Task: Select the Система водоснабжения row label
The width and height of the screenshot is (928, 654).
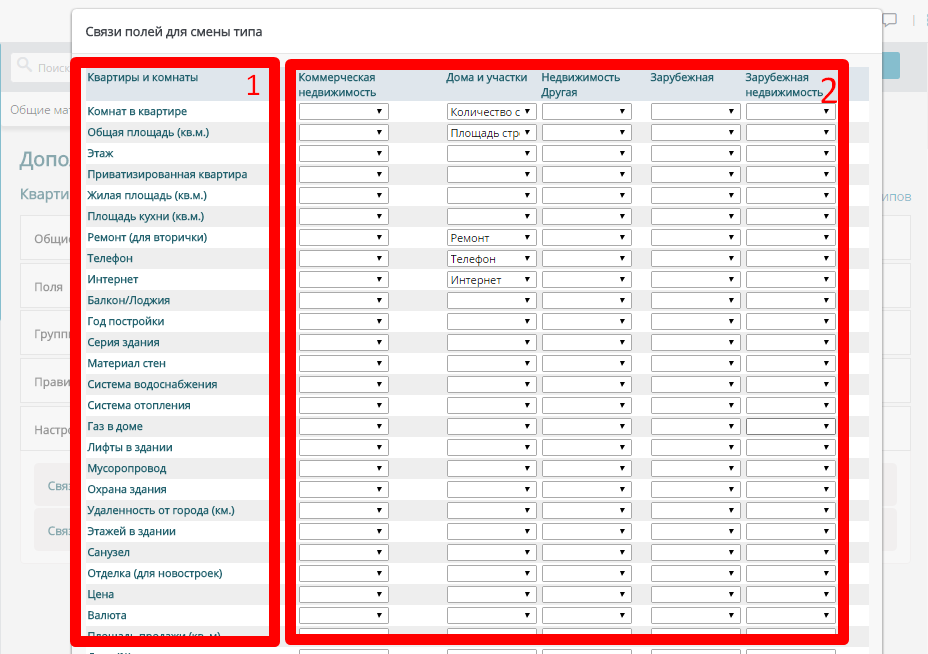Action: 152,385
